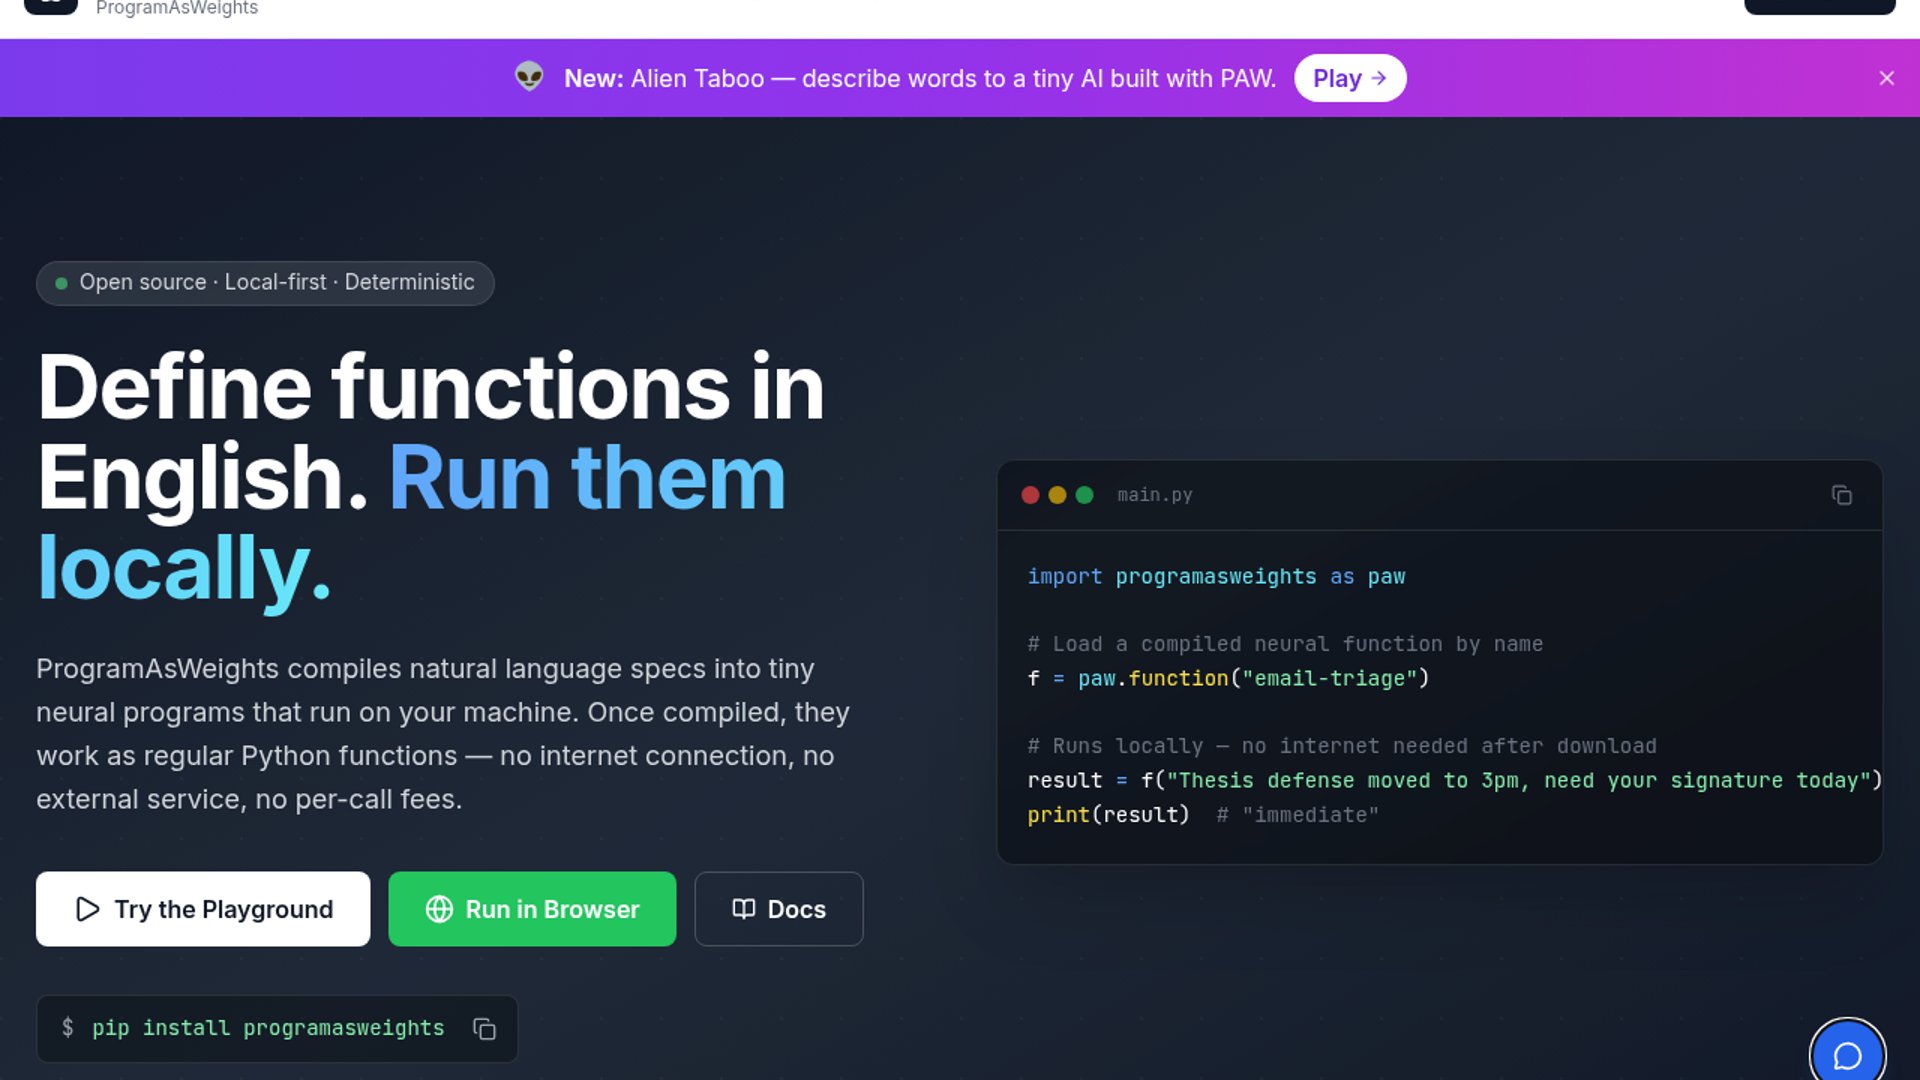The height and width of the screenshot is (1080, 1920).
Task: Click the Open source · Local-first badge
Action: tap(265, 283)
